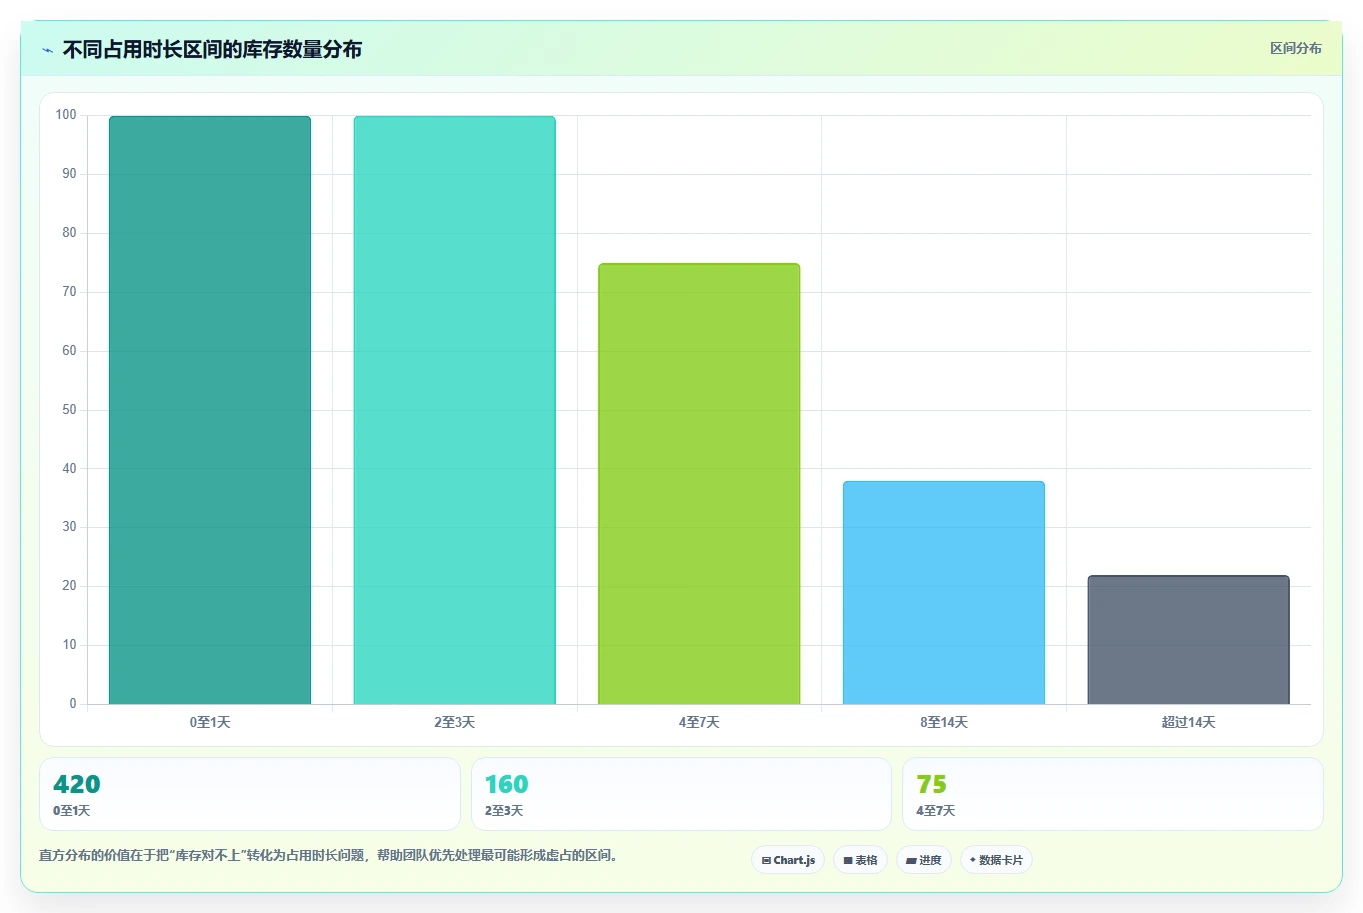Click the y-axis value 100

coord(66,115)
